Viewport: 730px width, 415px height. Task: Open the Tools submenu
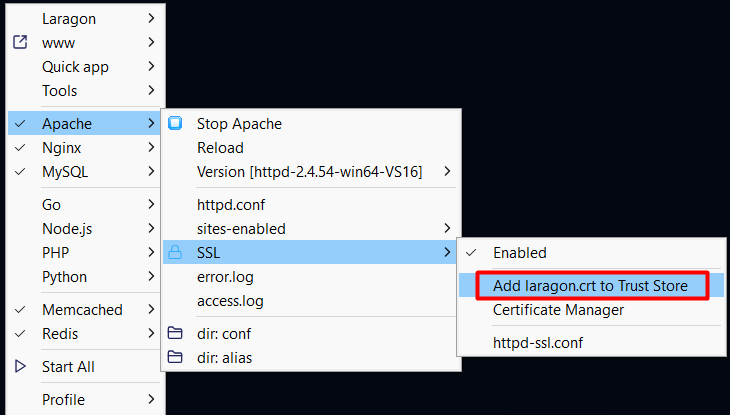[x=60, y=91]
